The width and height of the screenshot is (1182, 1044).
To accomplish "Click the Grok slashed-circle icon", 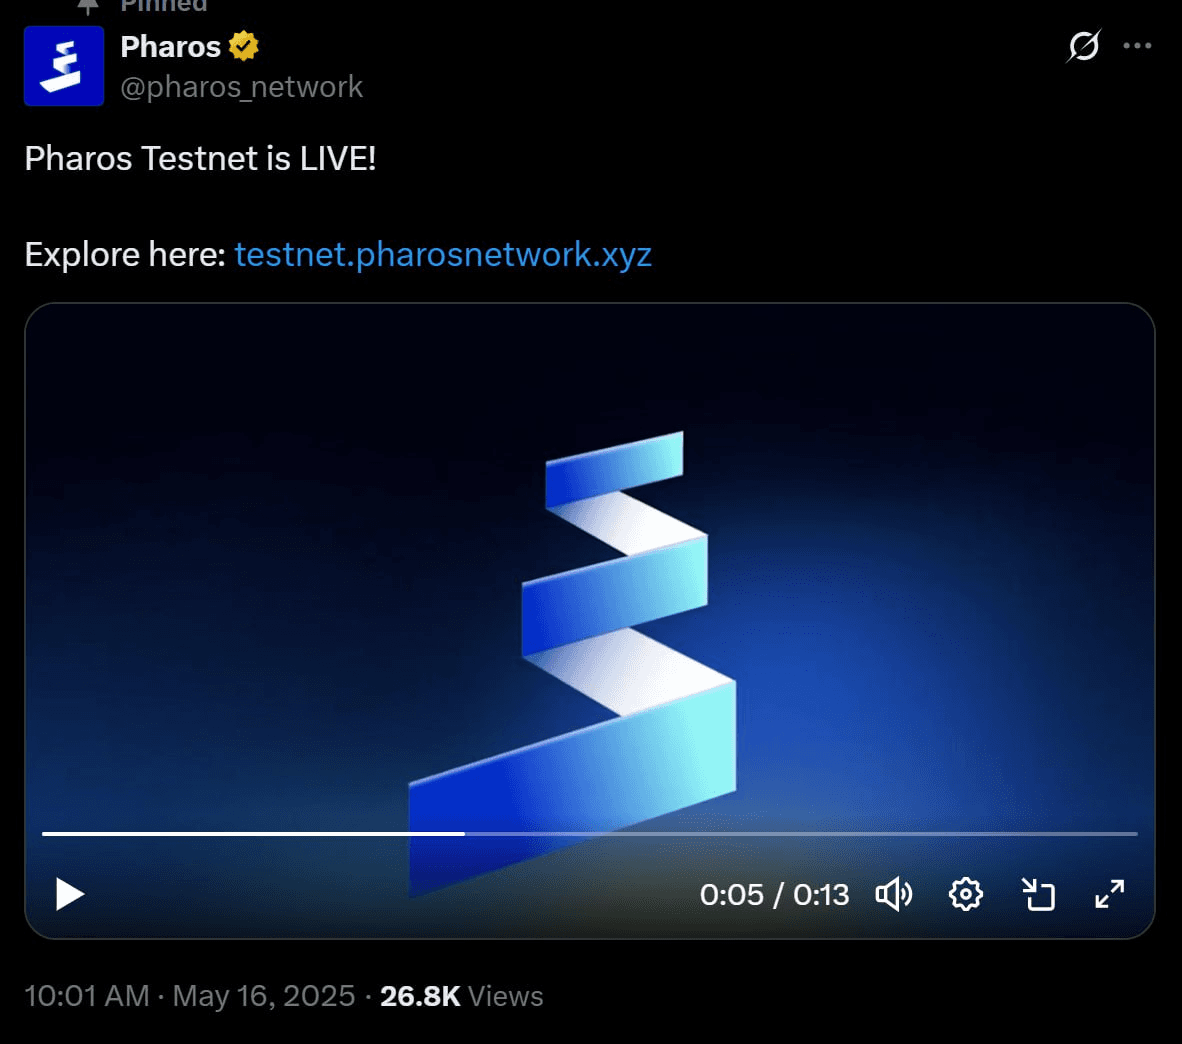I will pos(1084,46).
